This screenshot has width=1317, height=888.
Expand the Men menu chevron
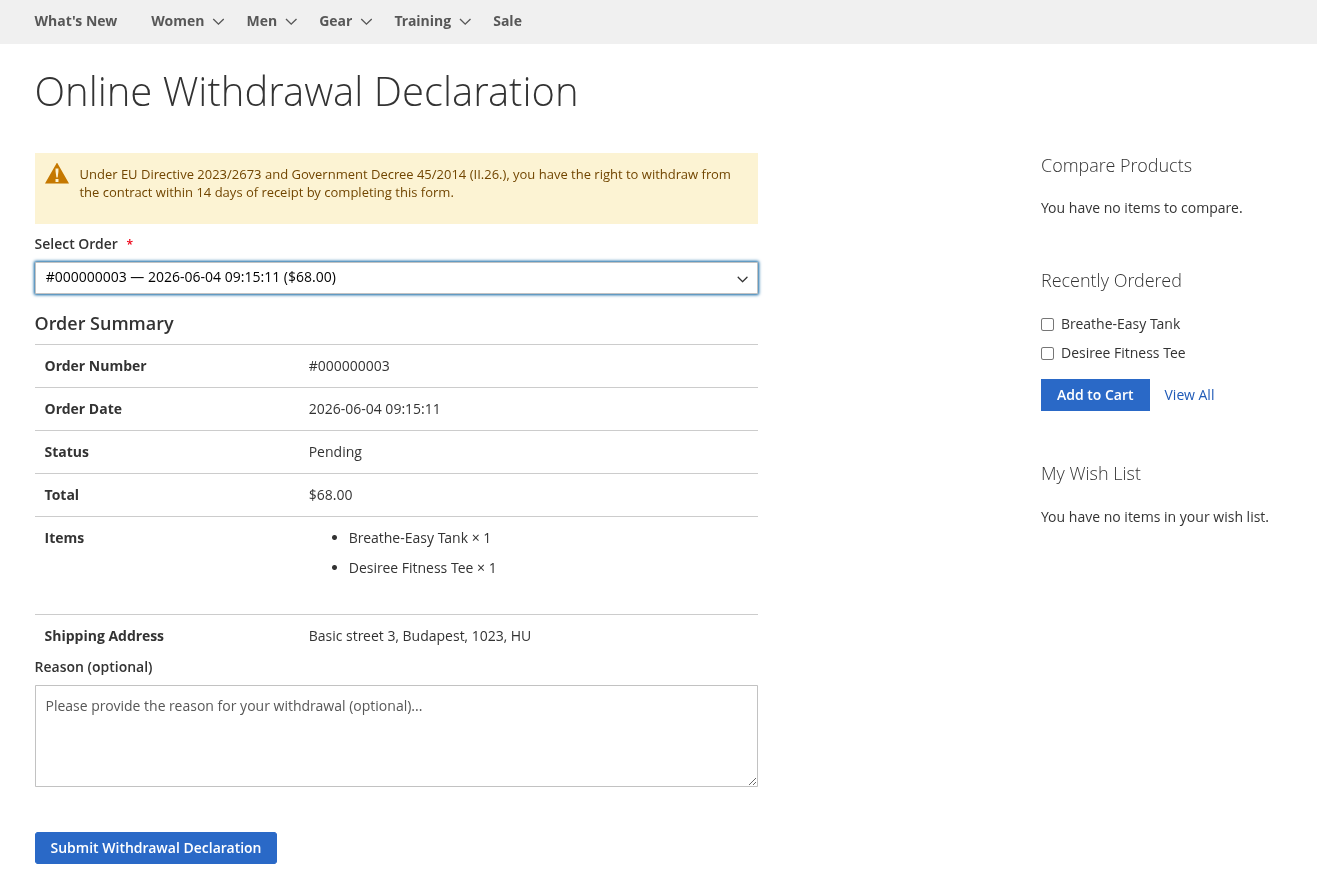coord(292,22)
